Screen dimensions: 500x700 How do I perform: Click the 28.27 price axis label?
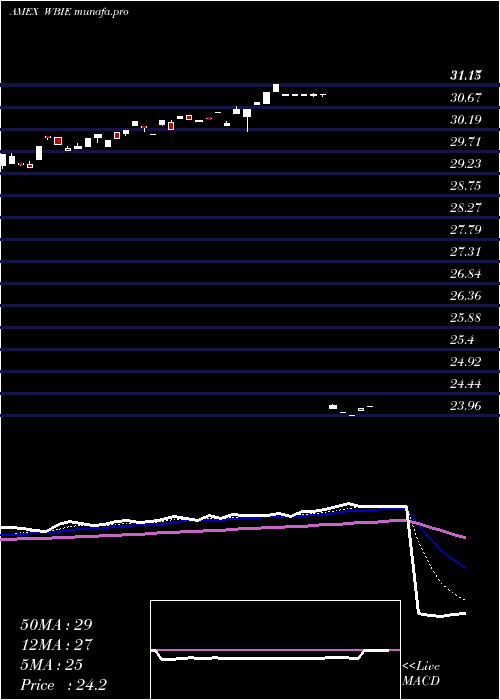point(466,208)
